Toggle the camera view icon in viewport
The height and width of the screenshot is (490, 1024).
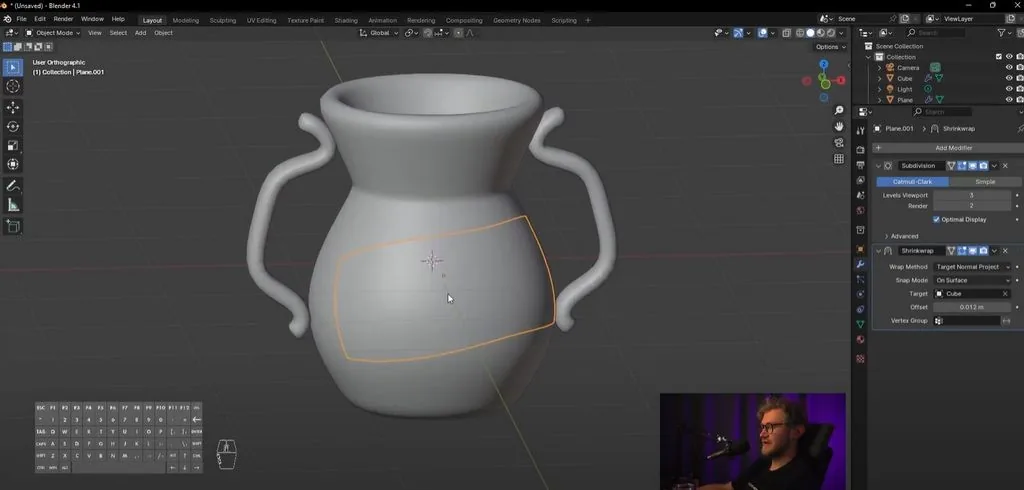click(839, 142)
